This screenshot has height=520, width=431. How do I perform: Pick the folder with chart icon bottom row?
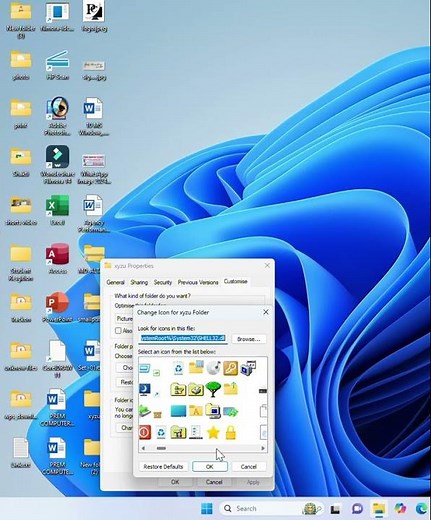click(178, 433)
